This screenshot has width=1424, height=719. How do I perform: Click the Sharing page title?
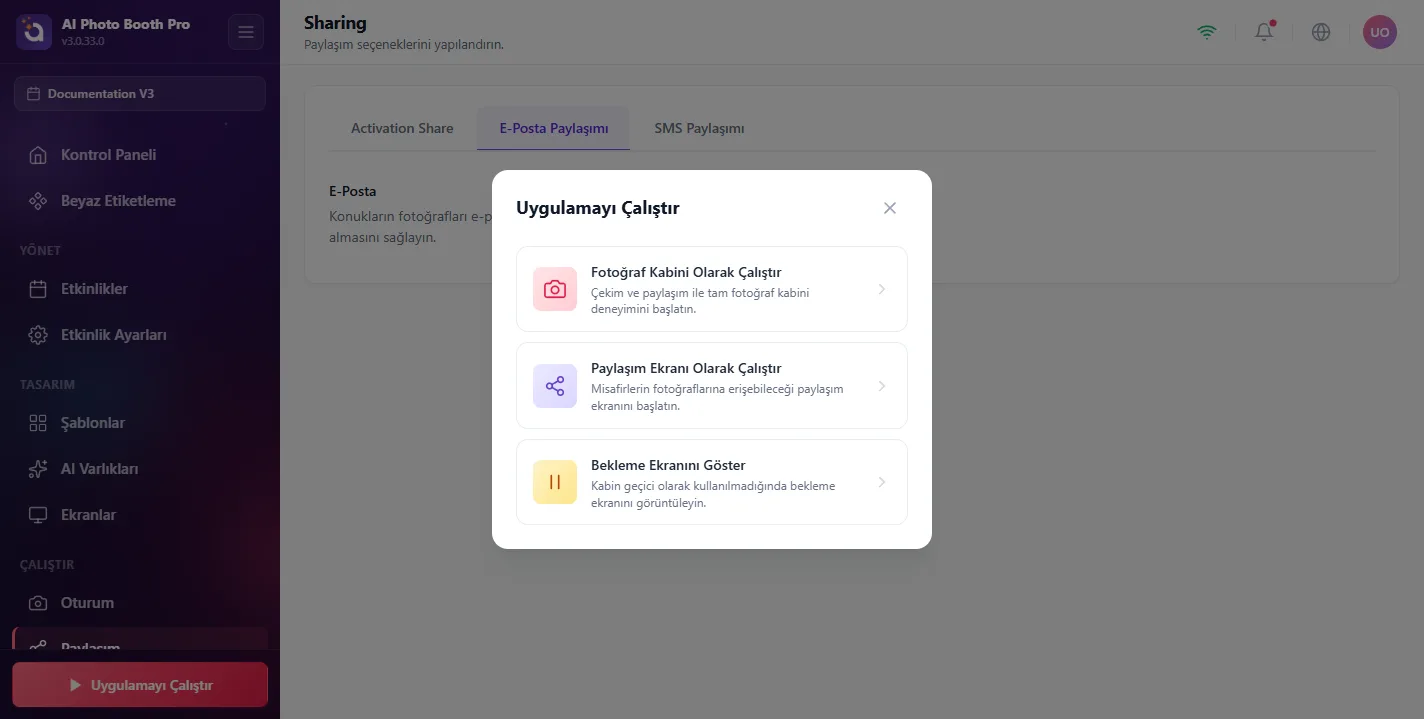coord(335,22)
